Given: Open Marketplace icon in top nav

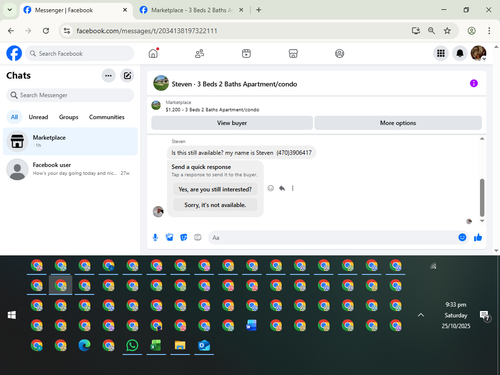Looking at the screenshot, I should pos(293,53).
